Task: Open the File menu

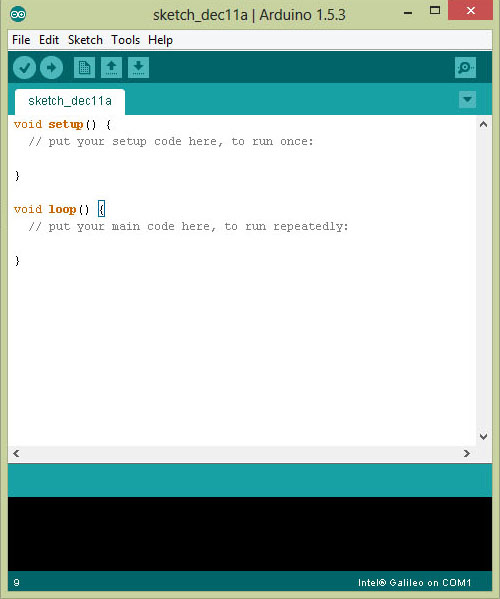Action: point(21,40)
